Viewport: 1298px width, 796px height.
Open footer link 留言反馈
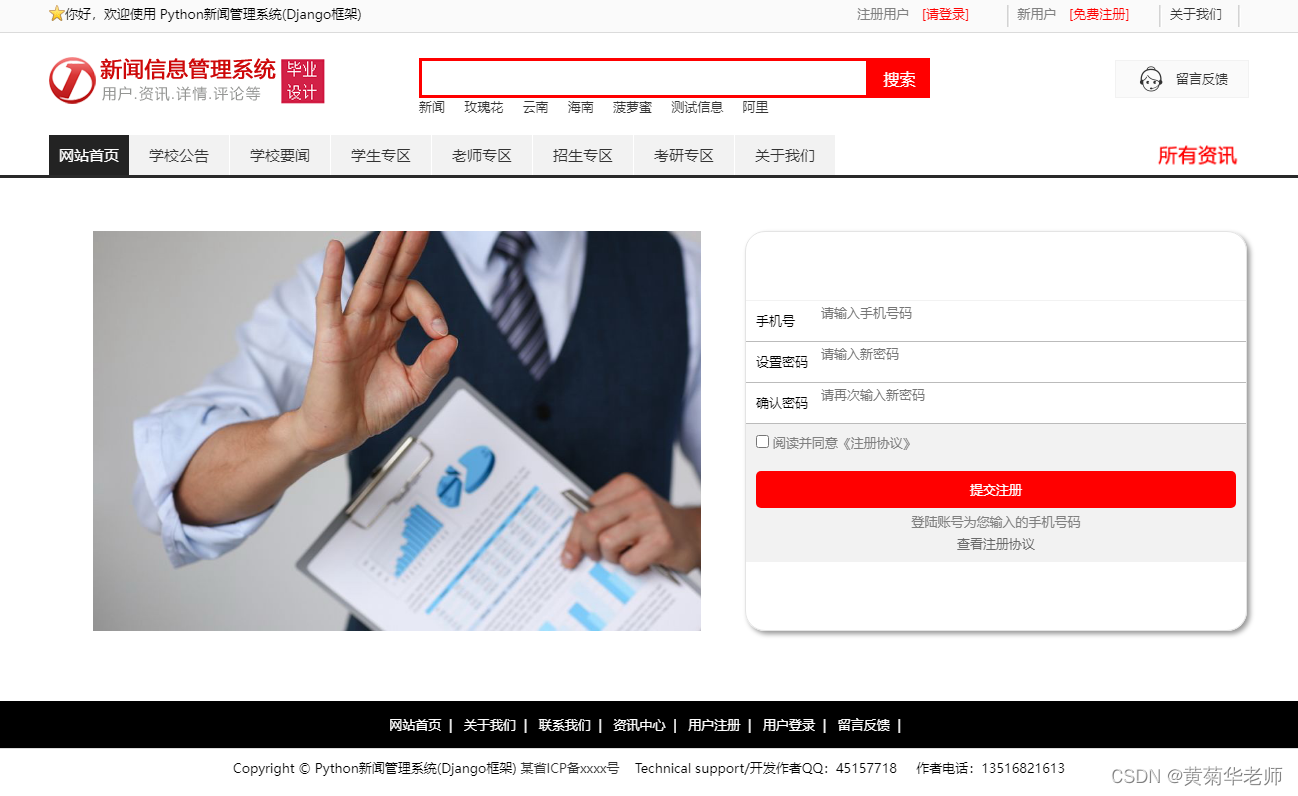click(x=864, y=725)
